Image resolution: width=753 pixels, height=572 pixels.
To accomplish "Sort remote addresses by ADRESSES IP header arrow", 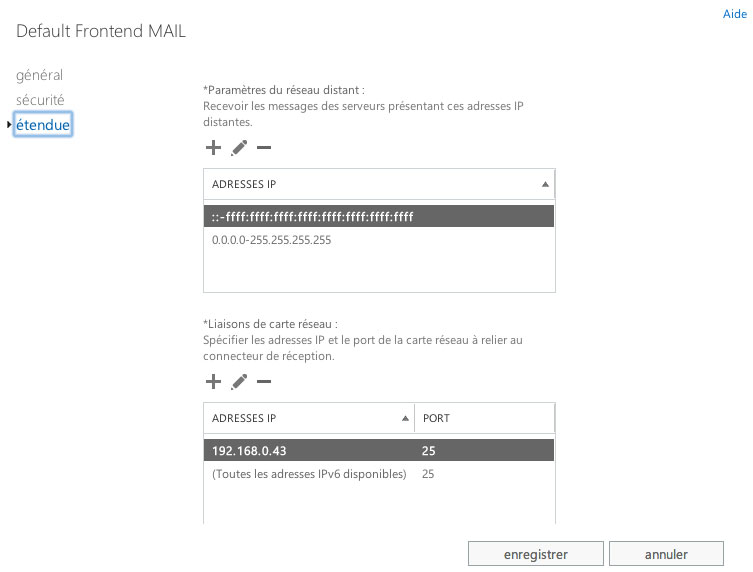I will click(545, 184).
